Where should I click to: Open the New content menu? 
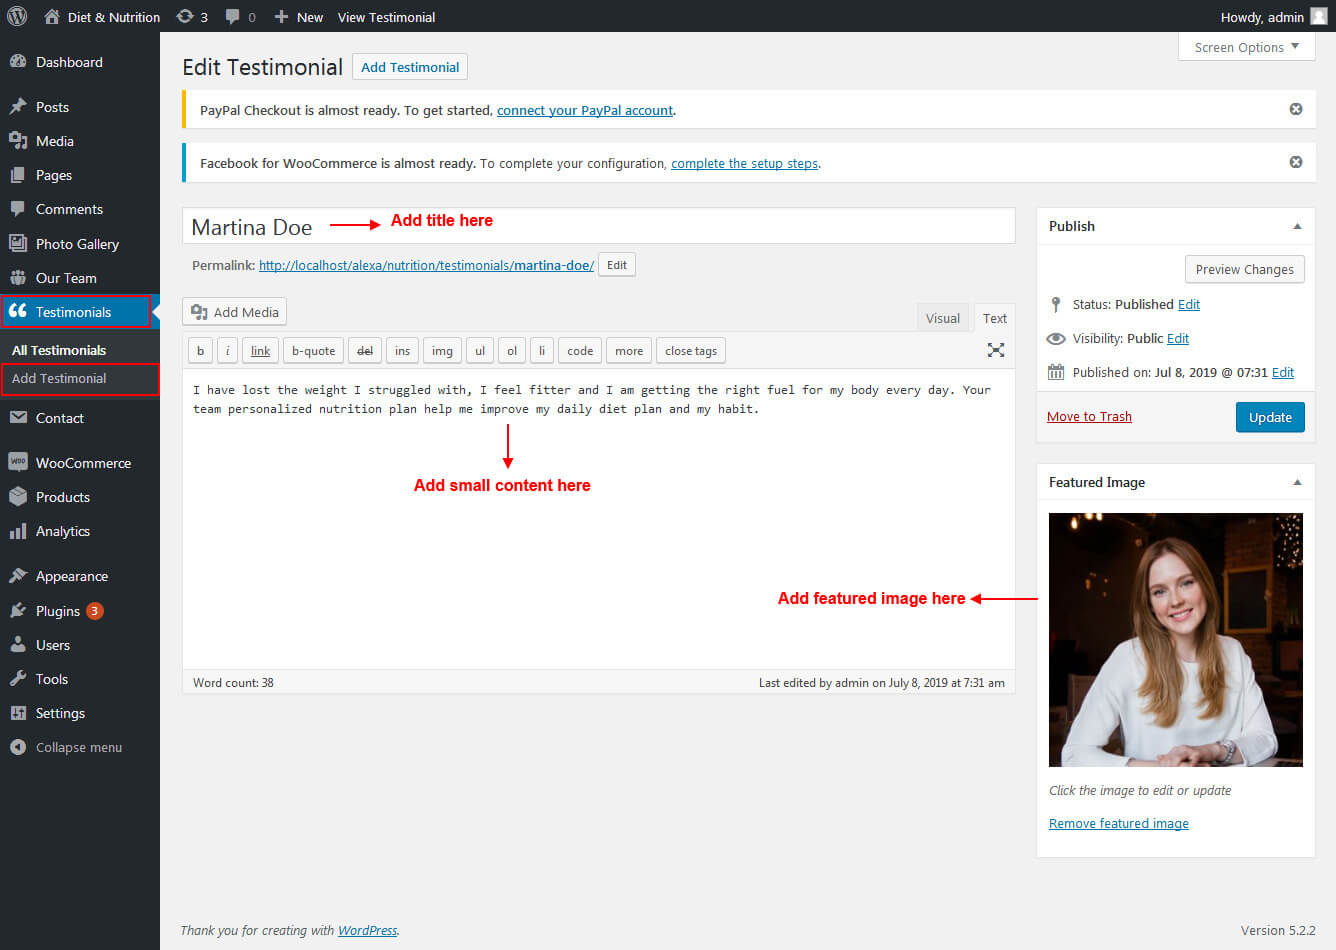(299, 17)
